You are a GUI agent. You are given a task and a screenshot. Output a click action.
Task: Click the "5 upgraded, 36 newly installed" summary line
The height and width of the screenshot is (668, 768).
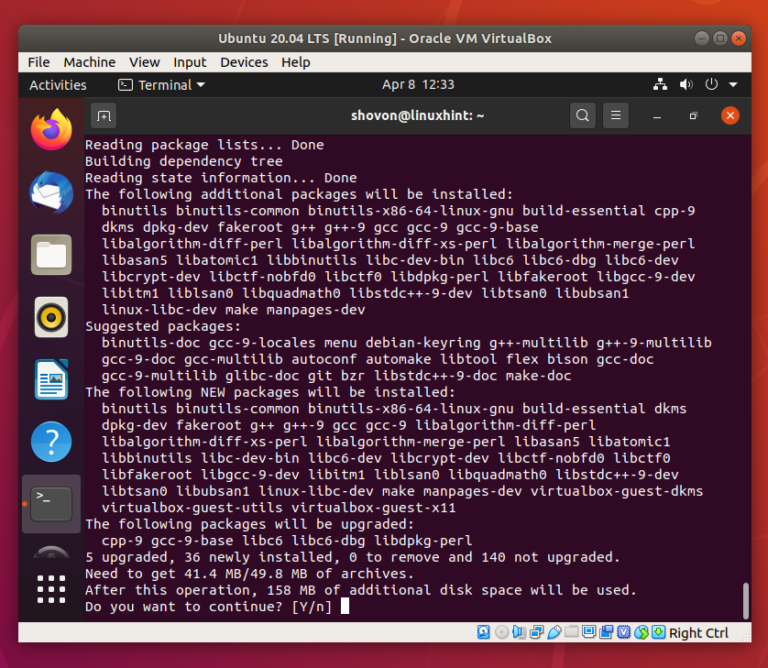(353, 557)
